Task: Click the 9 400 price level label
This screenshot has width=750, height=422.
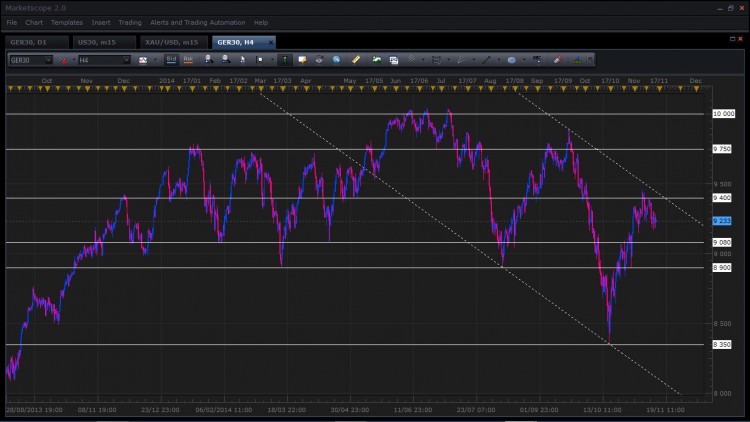Action: 722,198
